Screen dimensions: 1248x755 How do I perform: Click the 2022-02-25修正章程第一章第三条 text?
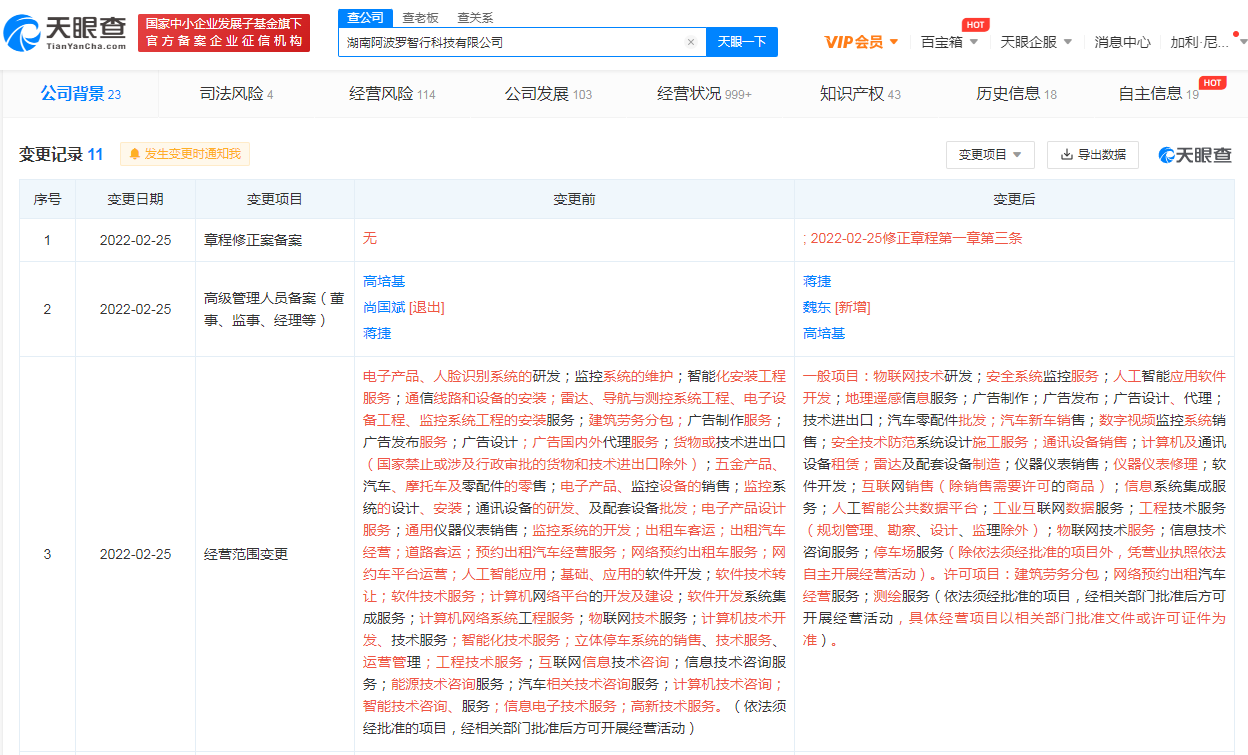click(x=912, y=238)
